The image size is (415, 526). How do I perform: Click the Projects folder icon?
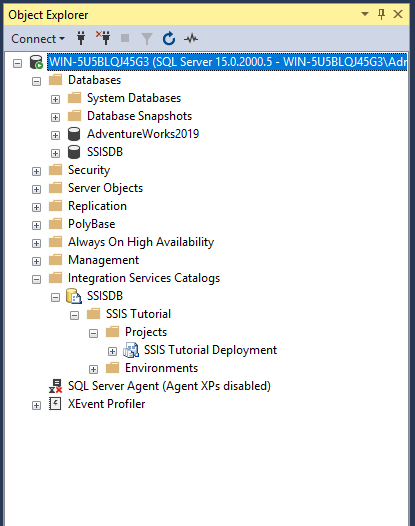pos(113,332)
